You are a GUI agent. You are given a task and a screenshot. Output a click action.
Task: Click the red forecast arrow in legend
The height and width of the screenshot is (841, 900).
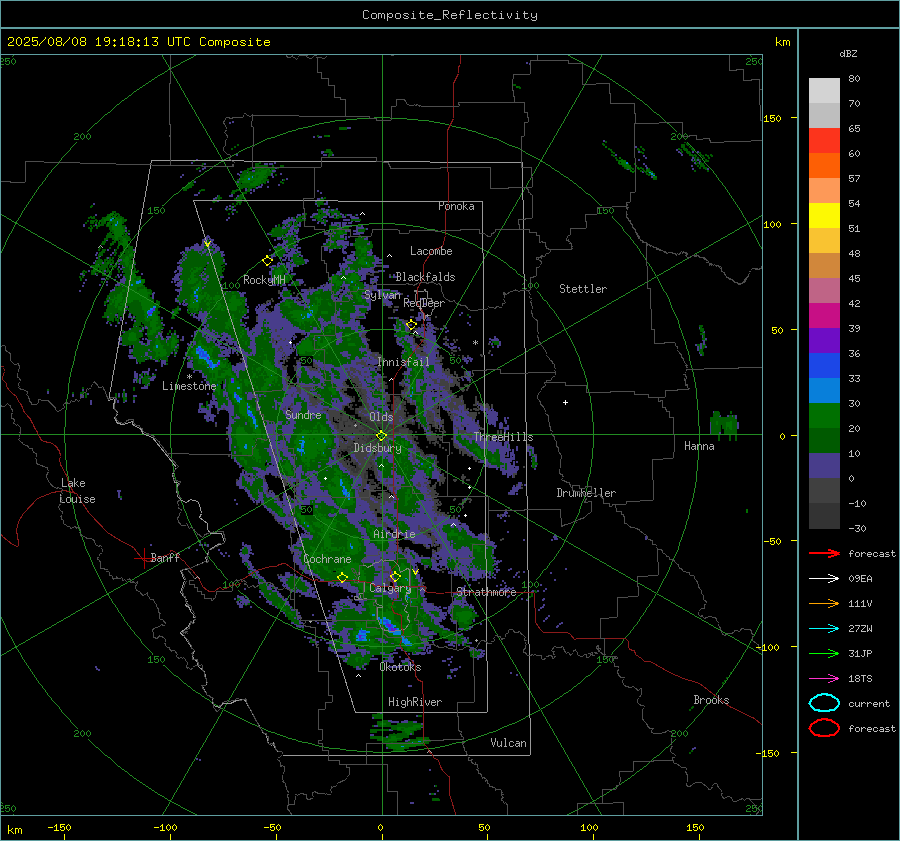coord(824,553)
